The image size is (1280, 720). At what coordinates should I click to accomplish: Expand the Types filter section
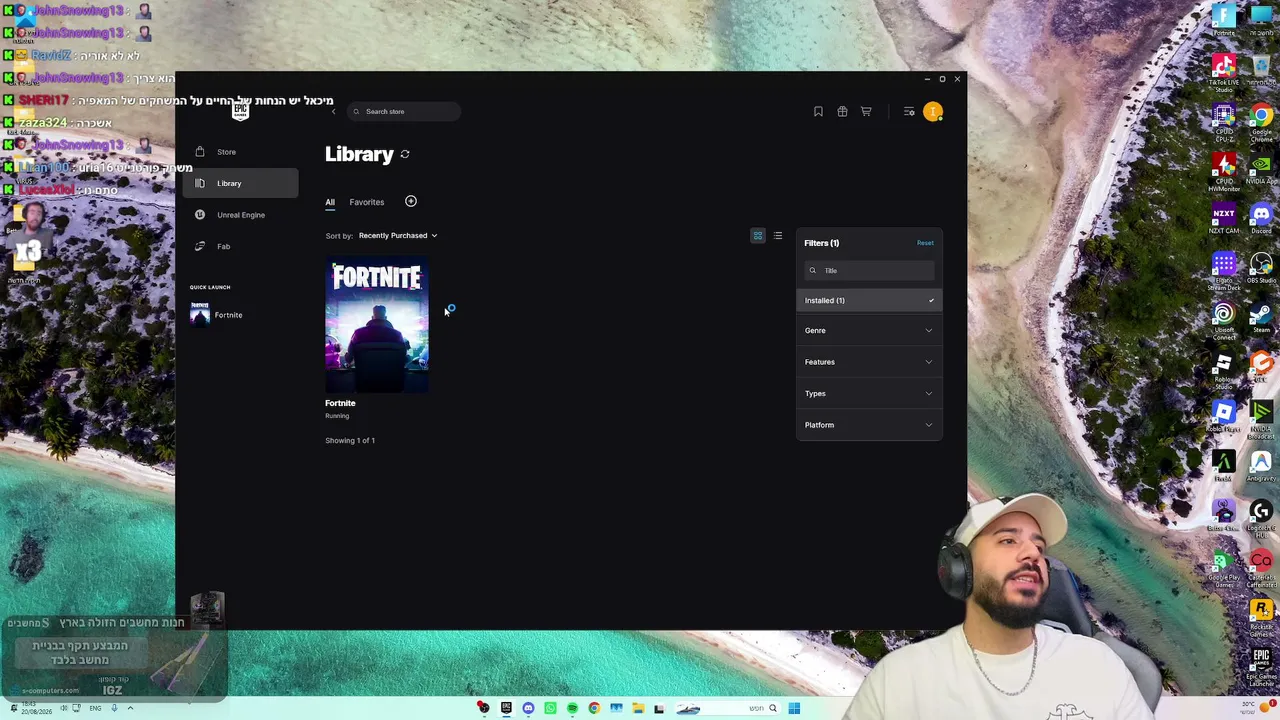point(869,393)
